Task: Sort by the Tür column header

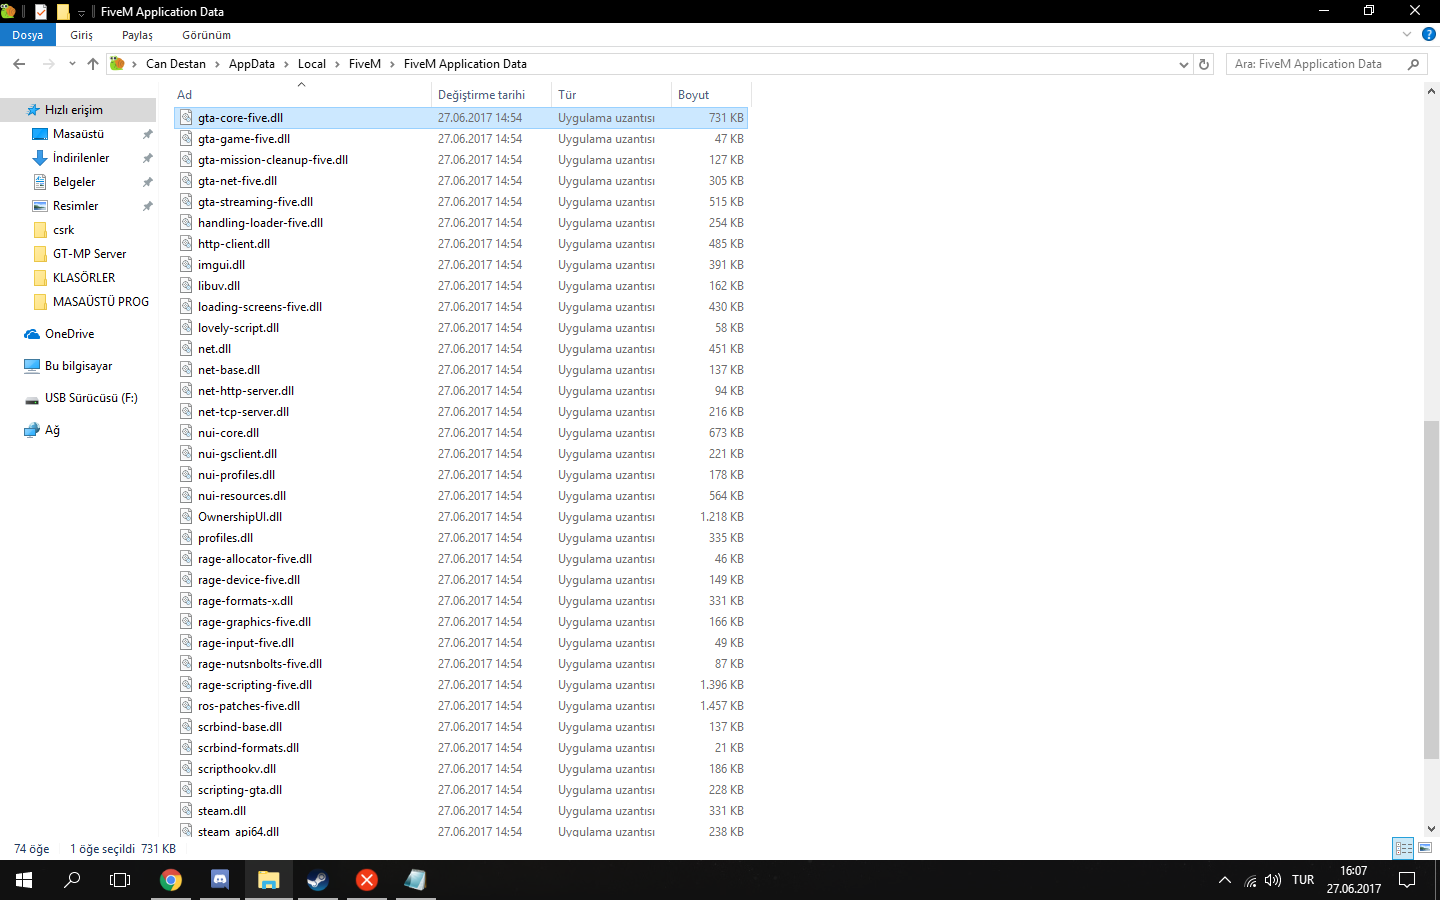Action: tap(612, 95)
